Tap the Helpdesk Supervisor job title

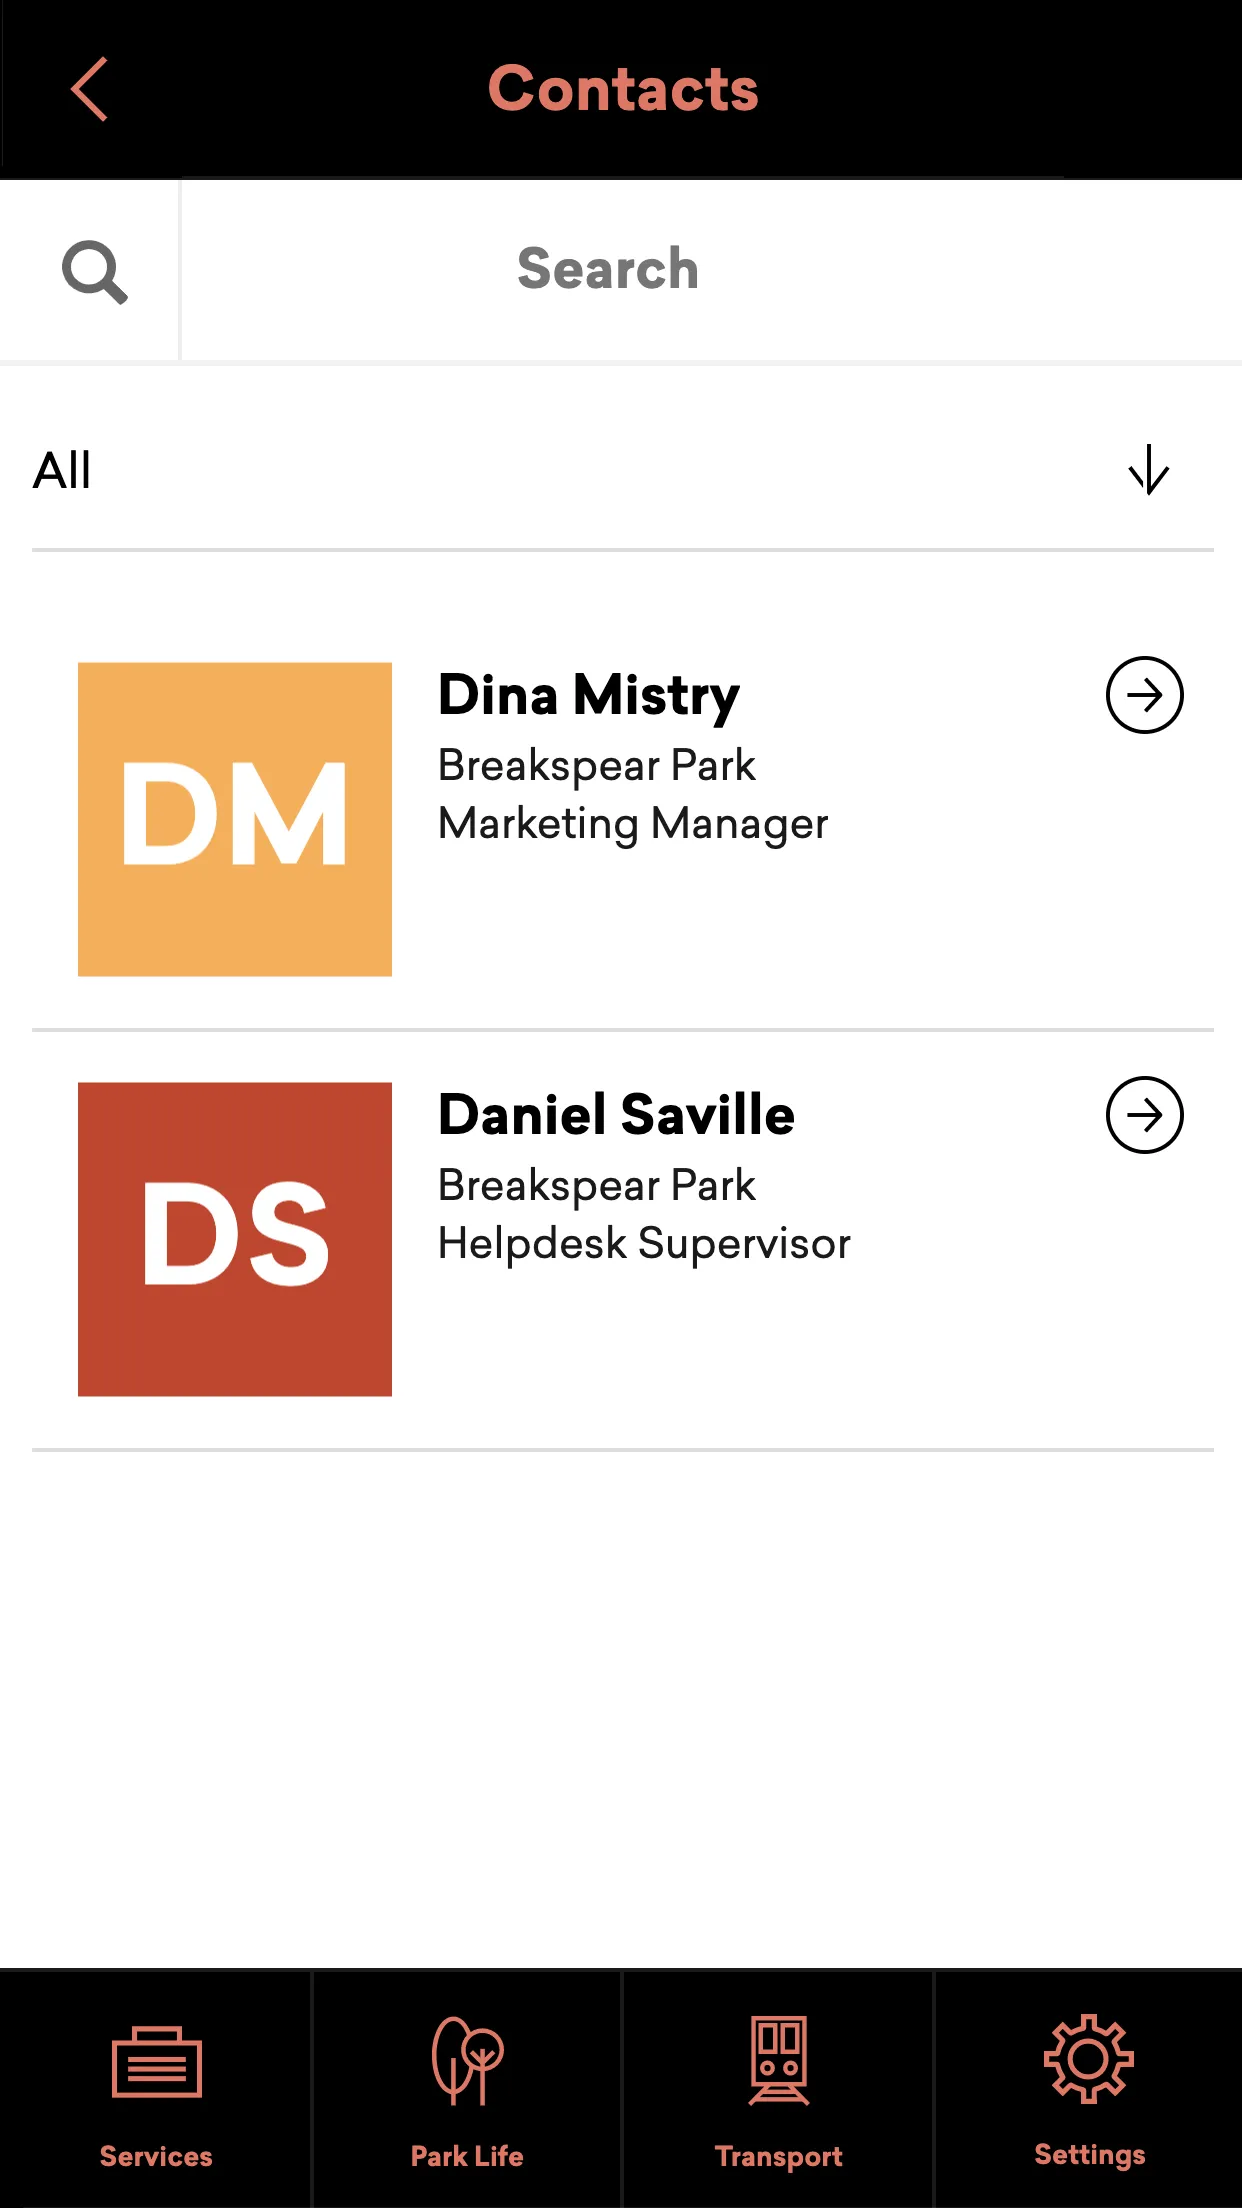(644, 1244)
